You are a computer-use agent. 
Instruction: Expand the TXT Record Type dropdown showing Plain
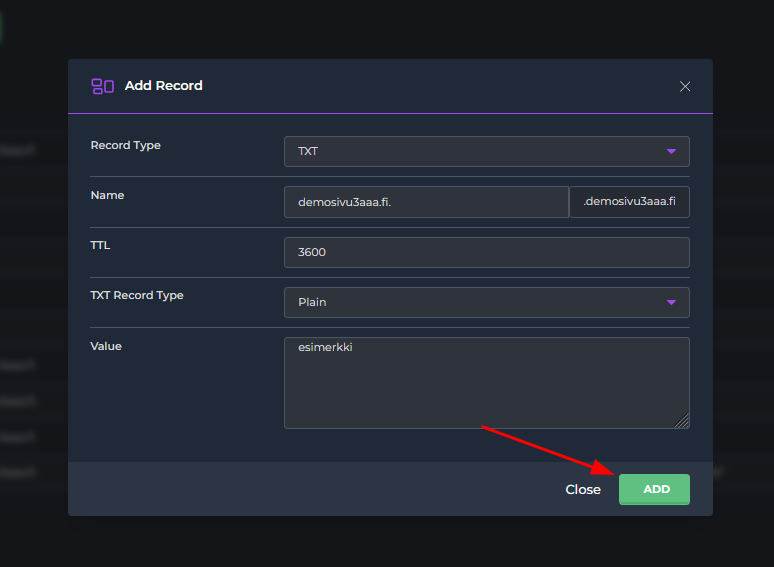(x=486, y=302)
